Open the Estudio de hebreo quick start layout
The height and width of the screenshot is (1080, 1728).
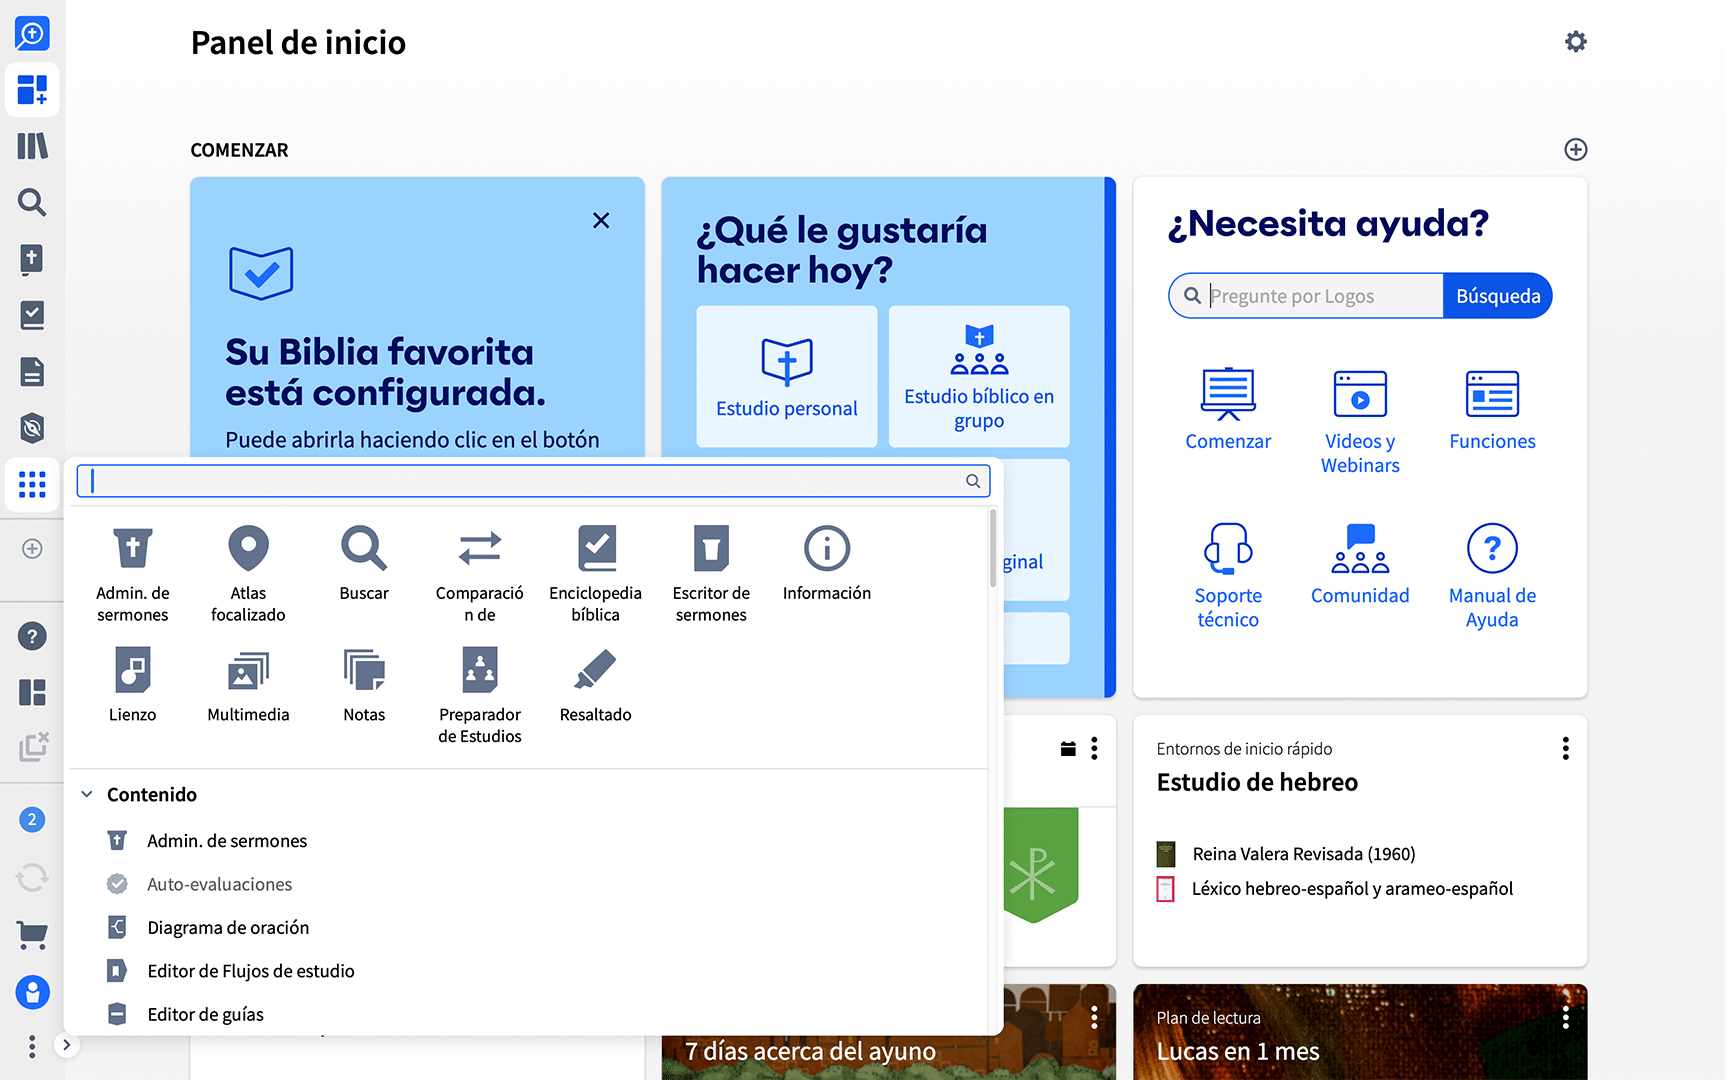1257,782
